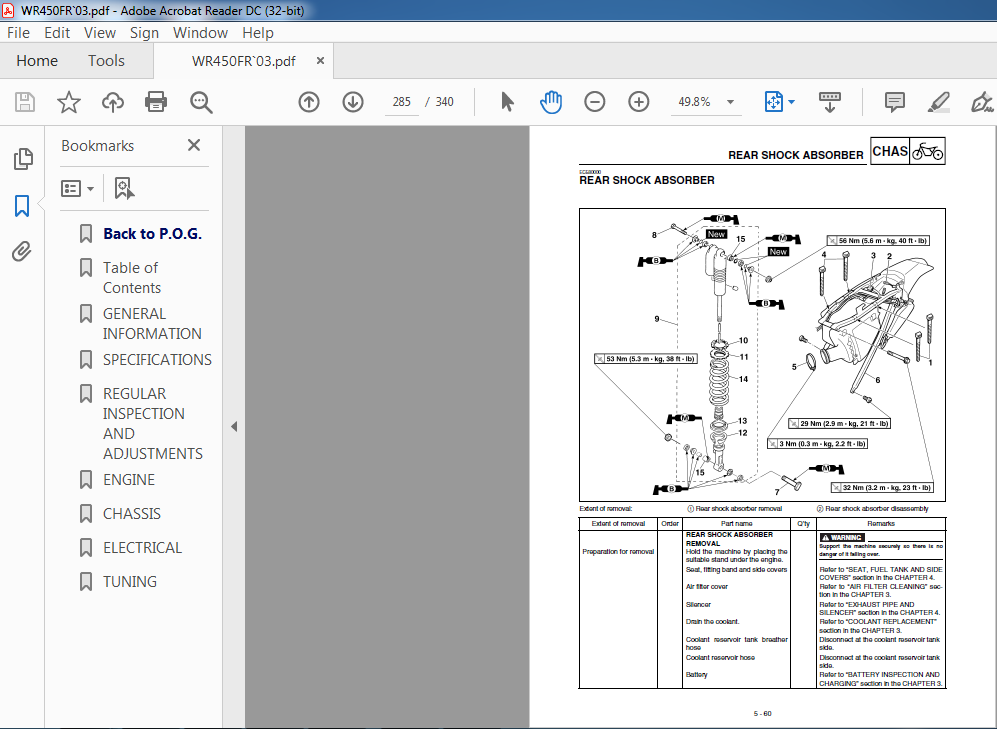The width and height of the screenshot is (997, 729).
Task: Jump to Table of Contents bookmark
Action: coord(132,278)
